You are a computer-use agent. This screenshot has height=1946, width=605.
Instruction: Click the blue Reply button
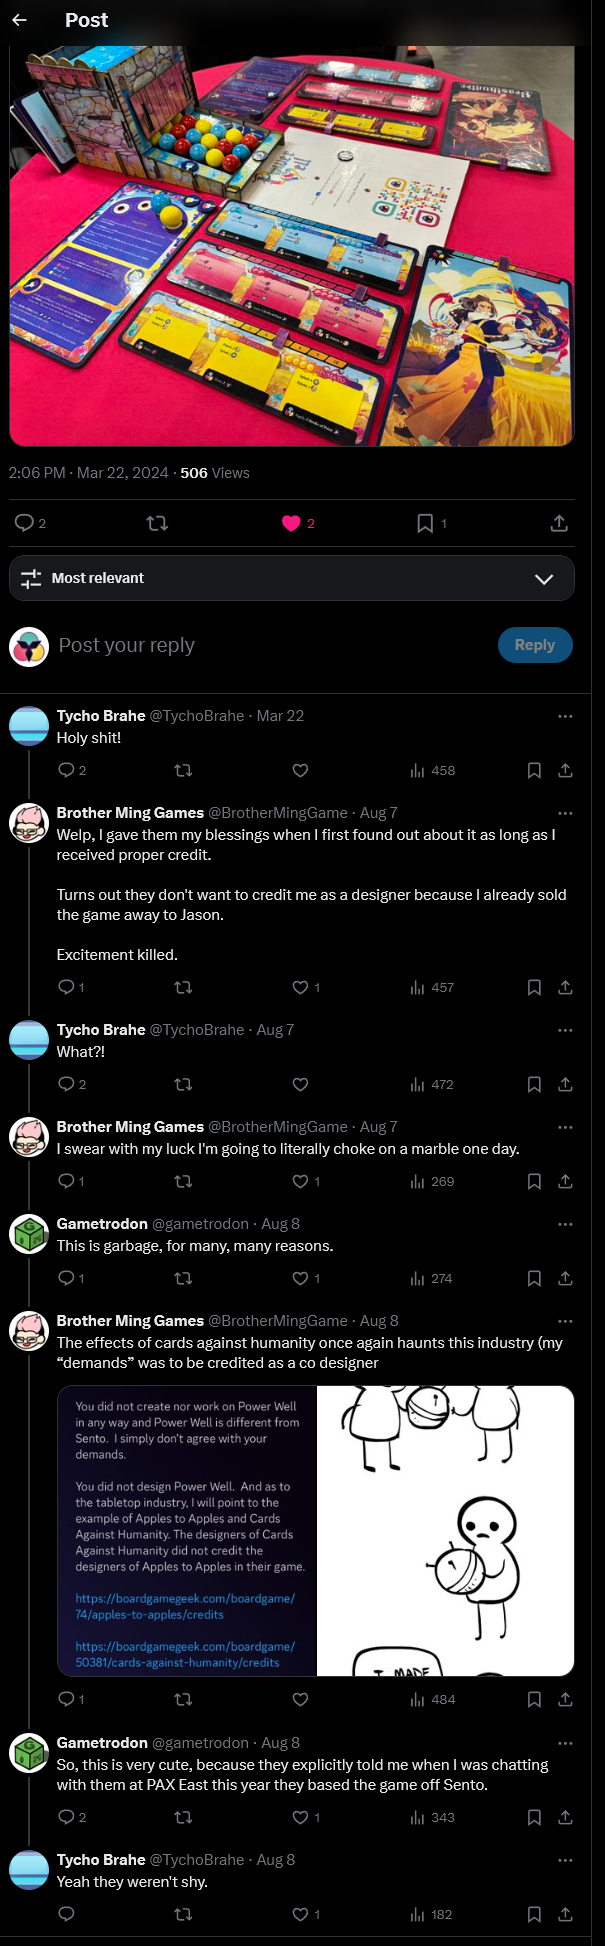[x=535, y=645]
